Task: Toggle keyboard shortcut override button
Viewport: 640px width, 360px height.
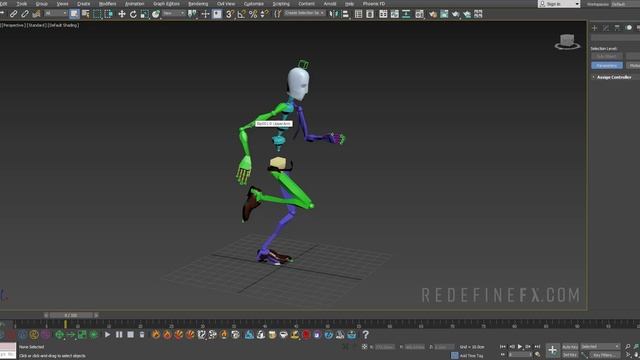Action: (x=217, y=14)
